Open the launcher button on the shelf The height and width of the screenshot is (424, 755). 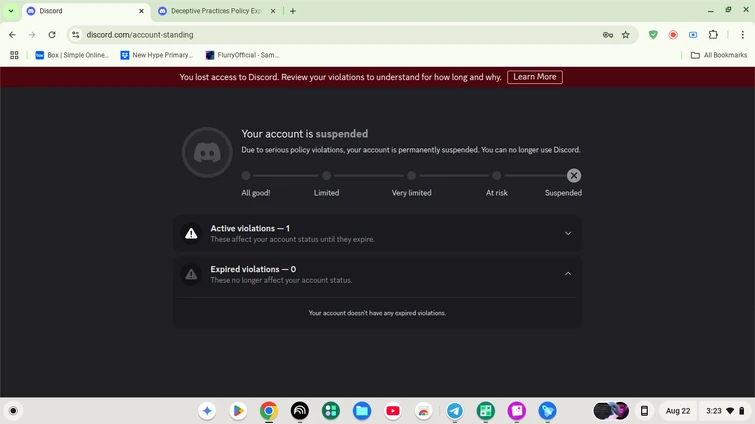click(x=13, y=411)
